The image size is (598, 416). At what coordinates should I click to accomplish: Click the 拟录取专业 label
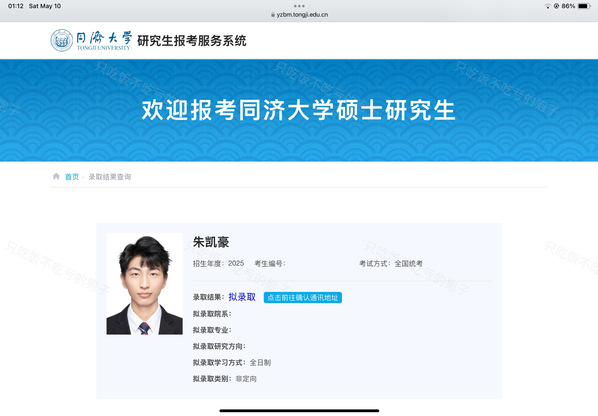212,330
